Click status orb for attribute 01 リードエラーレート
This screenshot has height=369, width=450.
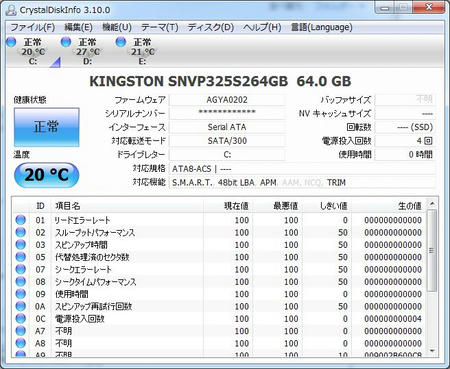tap(21, 220)
